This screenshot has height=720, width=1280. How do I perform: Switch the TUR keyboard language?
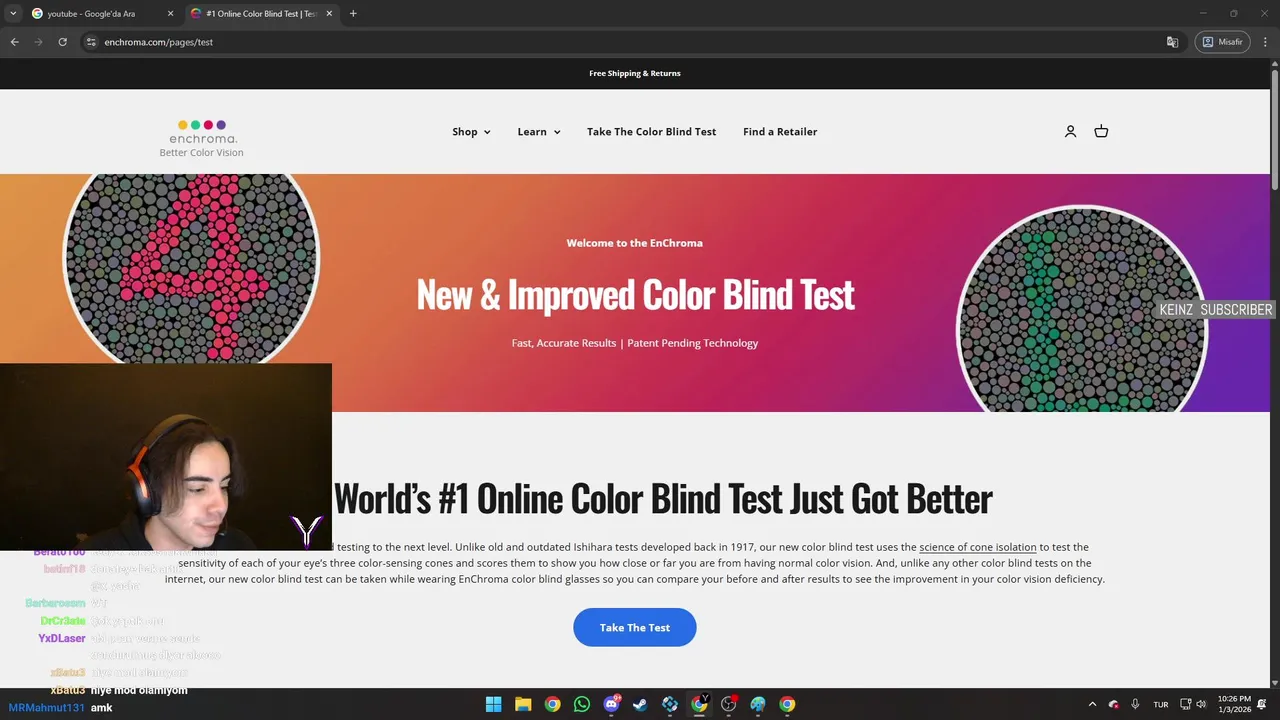click(x=1160, y=704)
